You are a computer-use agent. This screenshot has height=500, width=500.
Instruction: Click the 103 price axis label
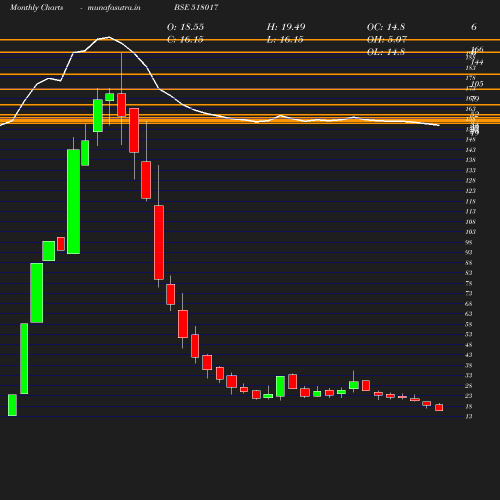tap(470, 232)
